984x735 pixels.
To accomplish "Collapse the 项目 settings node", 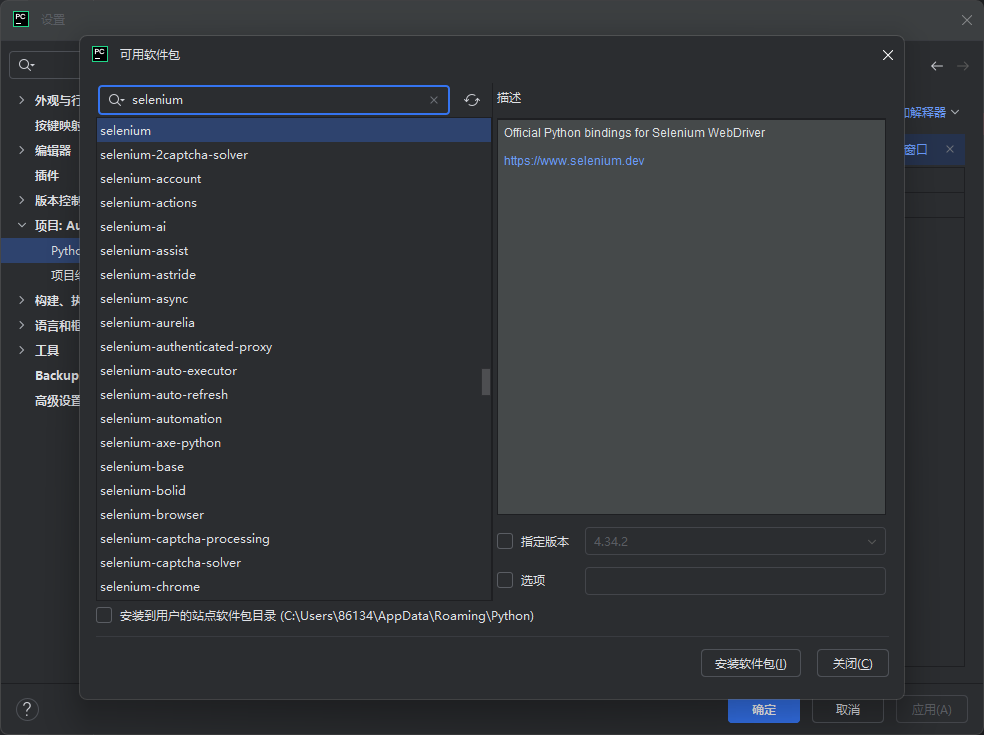I will [x=21, y=225].
